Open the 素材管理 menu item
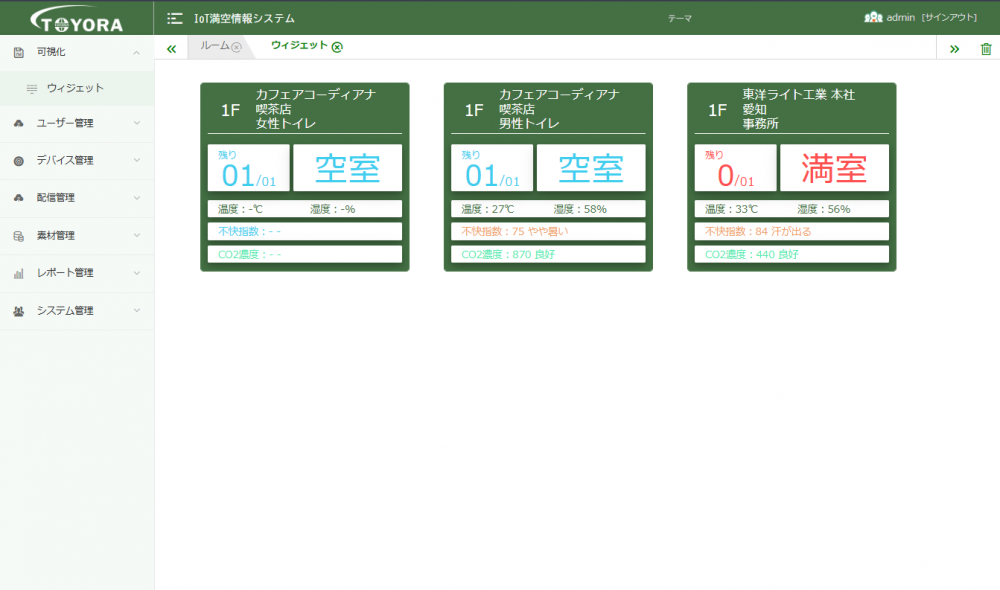Image resolution: width=1000 pixels, height=590 pixels. [77, 236]
